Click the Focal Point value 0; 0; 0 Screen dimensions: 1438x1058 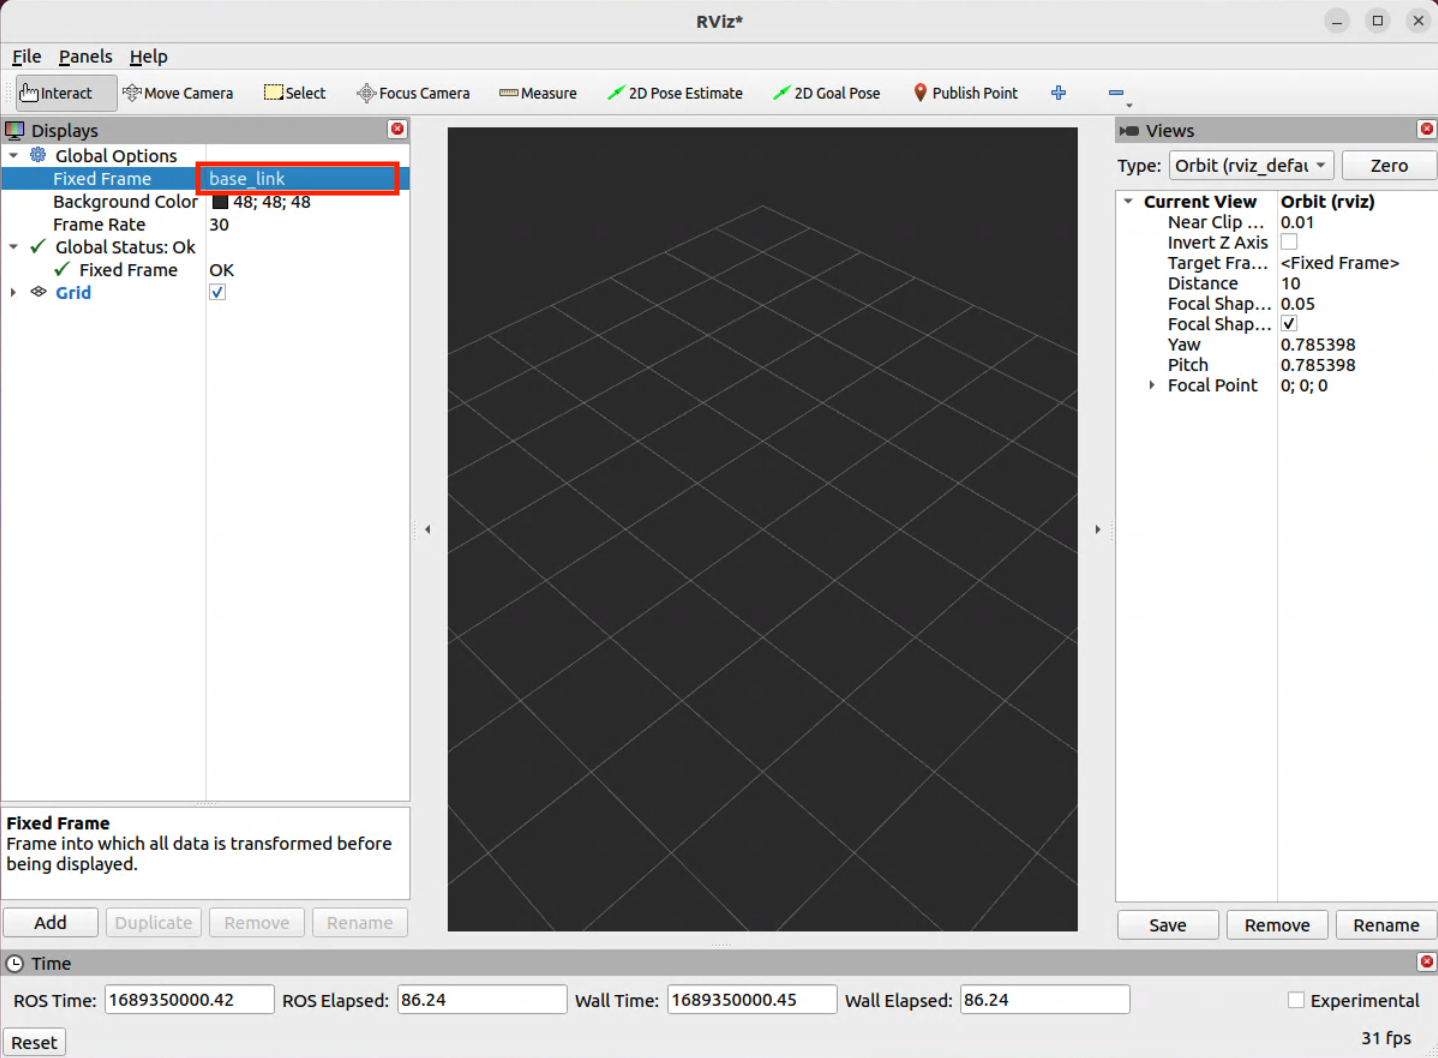pyautogui.click(x=1304, y=385)
